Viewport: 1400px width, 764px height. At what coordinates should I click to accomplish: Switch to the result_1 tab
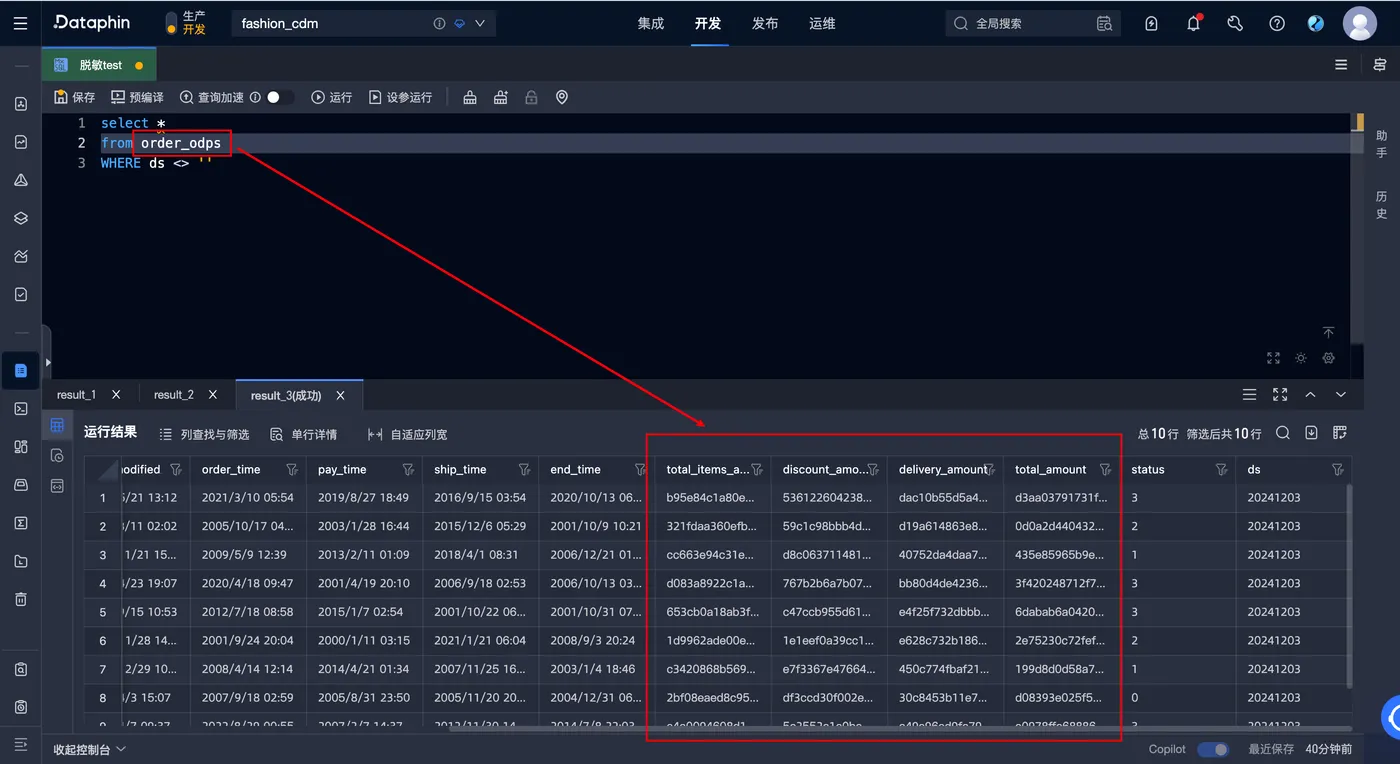pos(77,395)
